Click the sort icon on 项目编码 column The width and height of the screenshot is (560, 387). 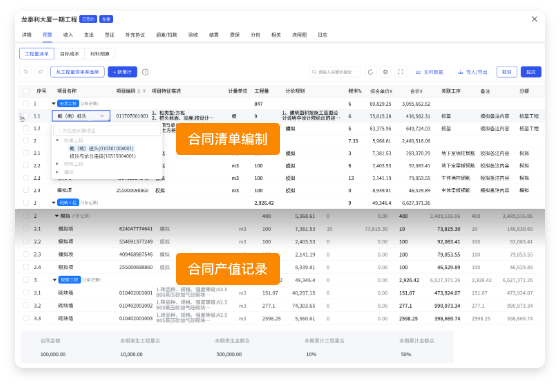point(139,91)
